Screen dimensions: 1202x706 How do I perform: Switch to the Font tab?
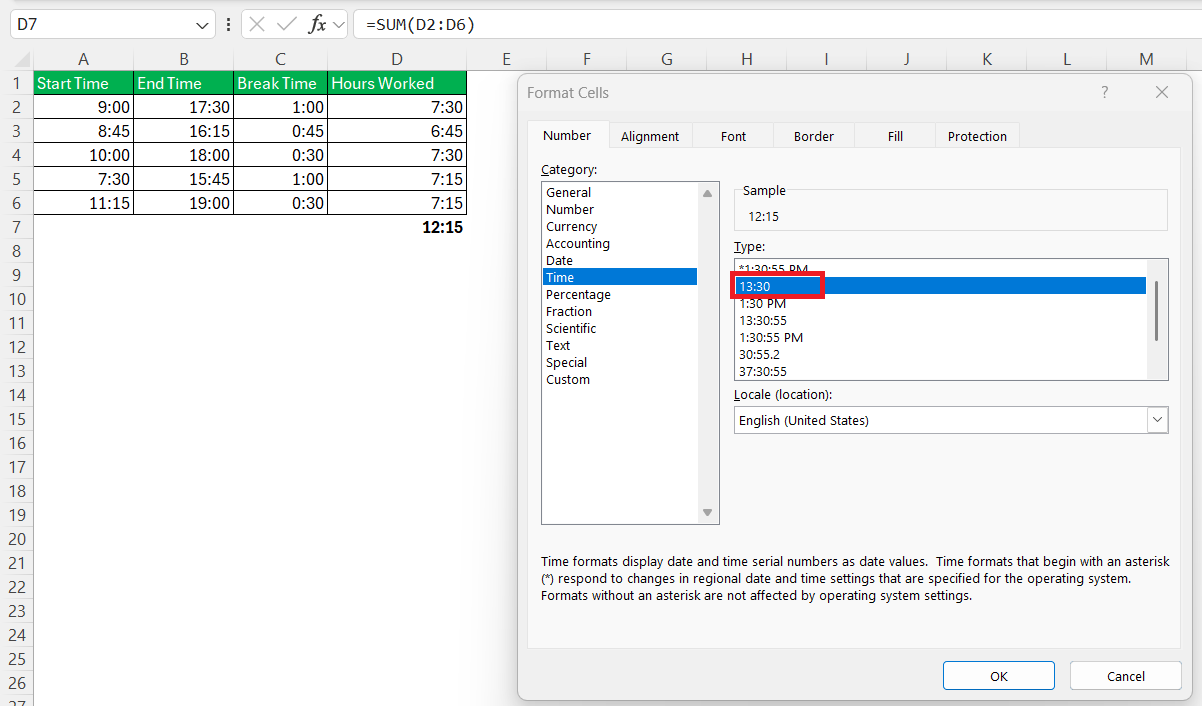coord(733,136)
